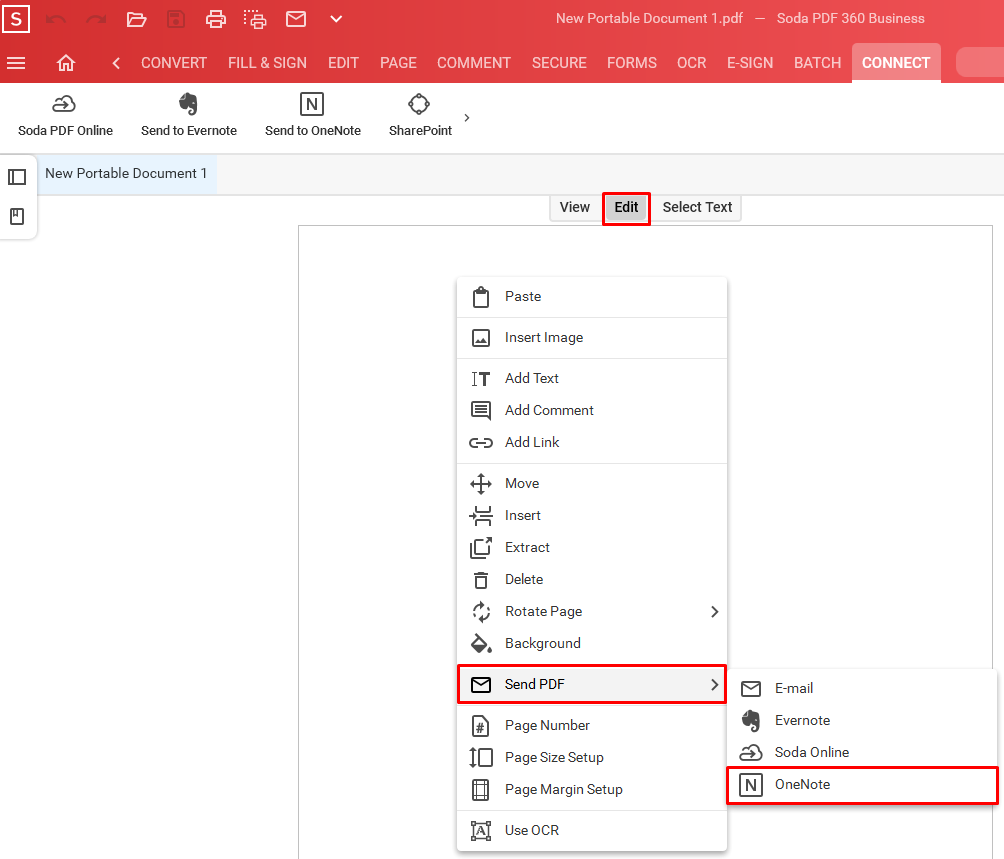Choose Extract from context menu
This screenshot has height=859, width=1004.
click(x=592, y=548)
